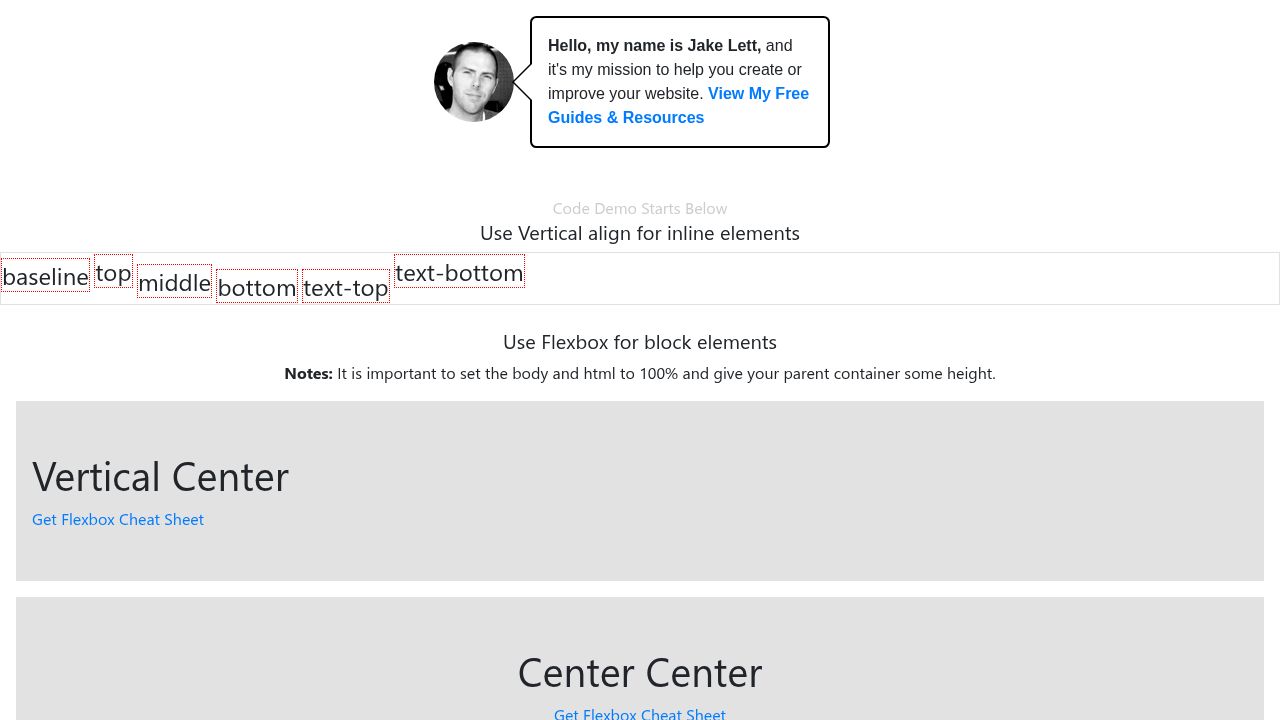Select the top text span
The width and height of the screenshot is (1280, 720).
click(113, 272)
